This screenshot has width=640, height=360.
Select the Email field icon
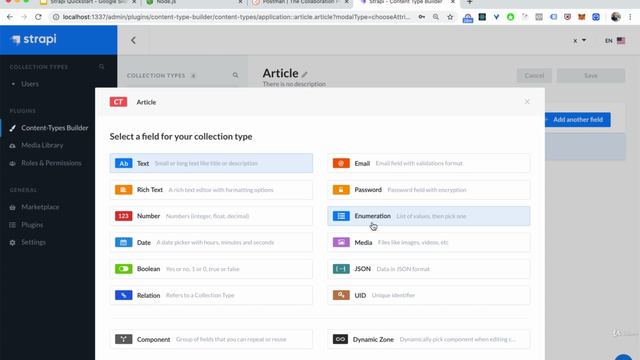coord(341,163)
